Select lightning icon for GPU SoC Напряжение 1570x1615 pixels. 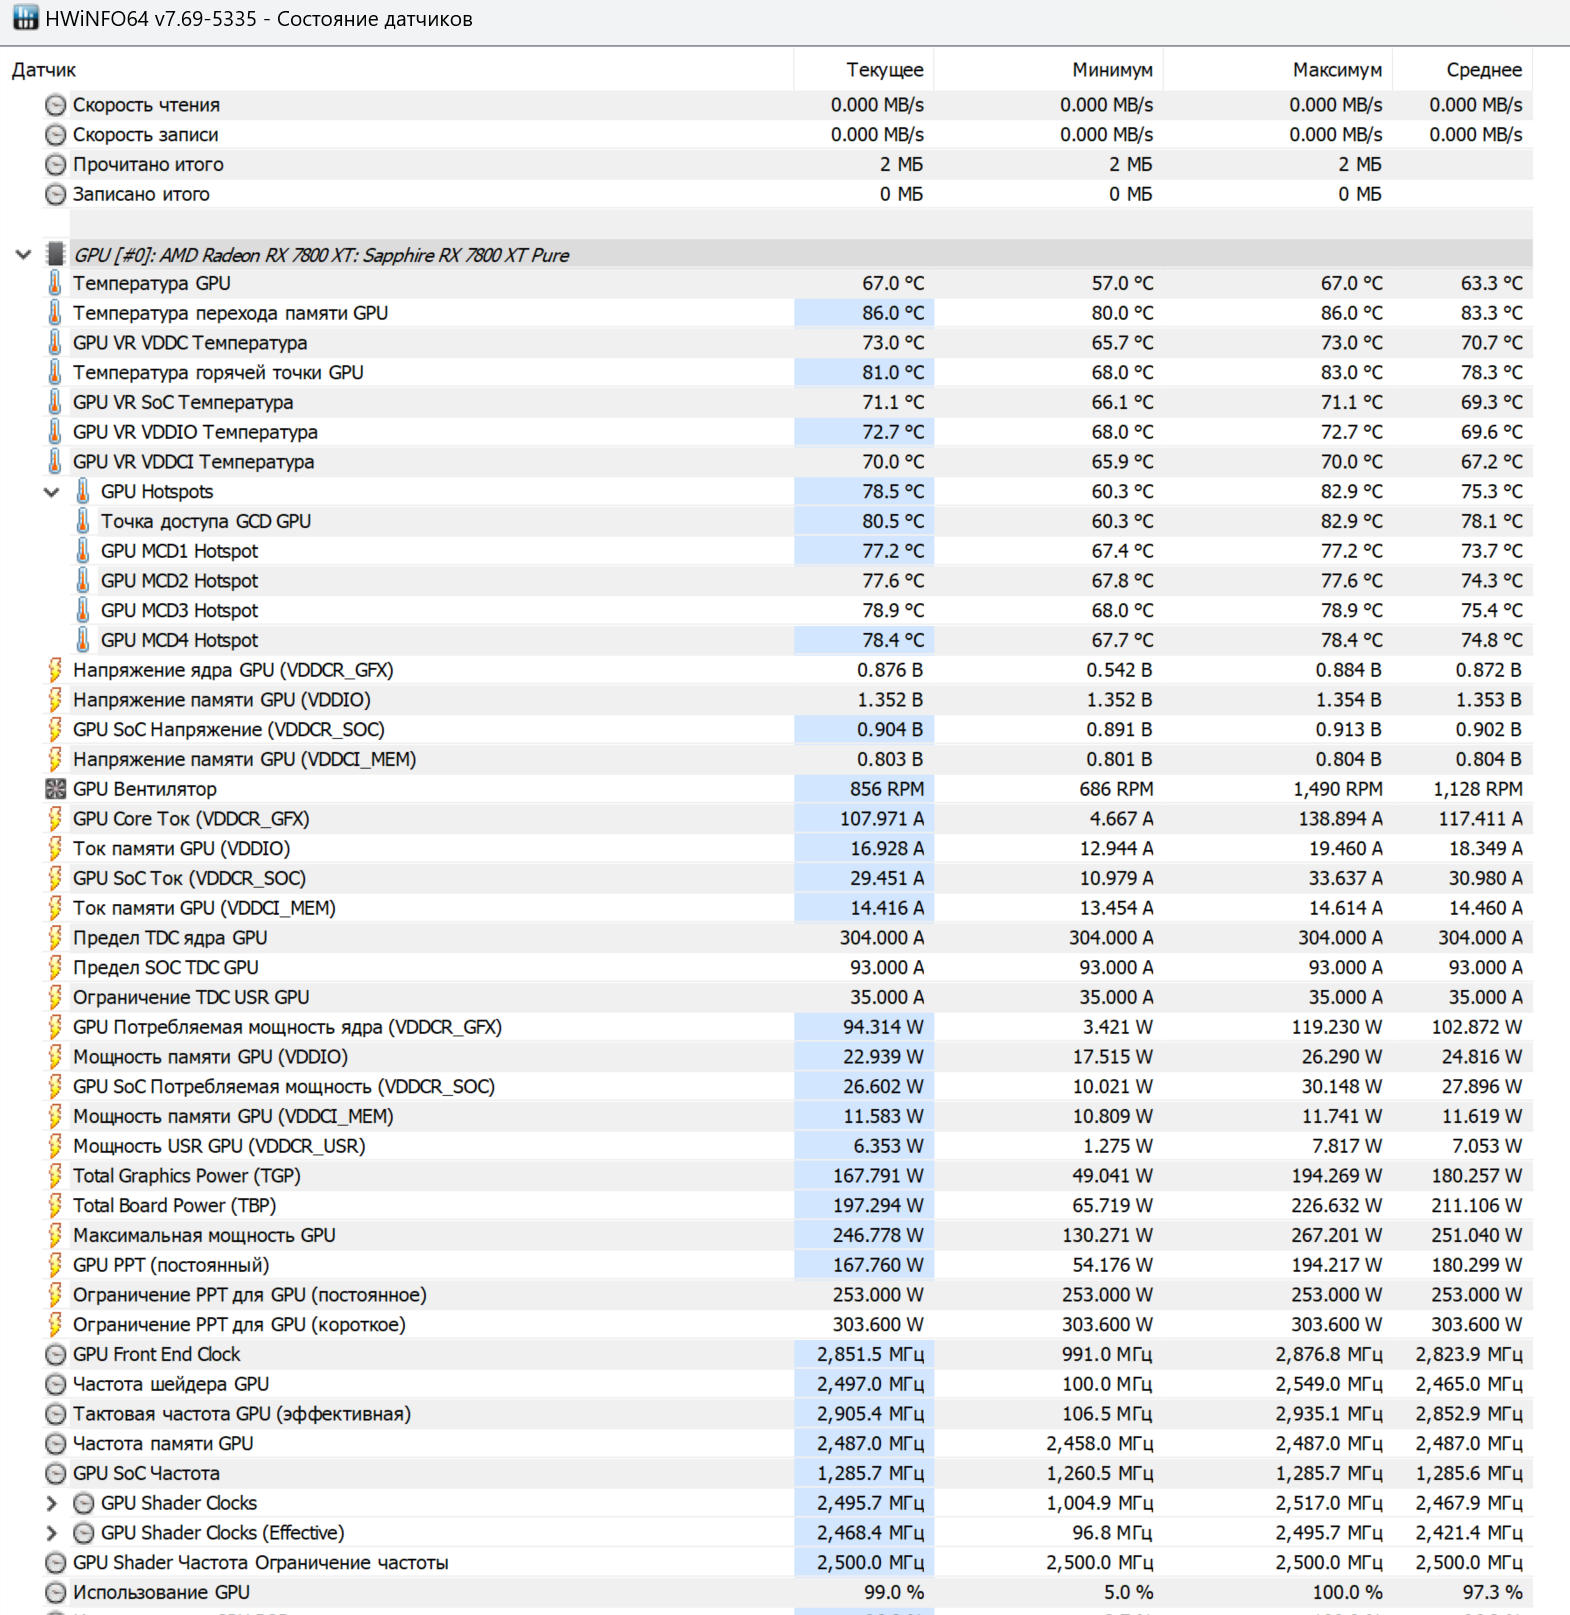coord(55,730)
